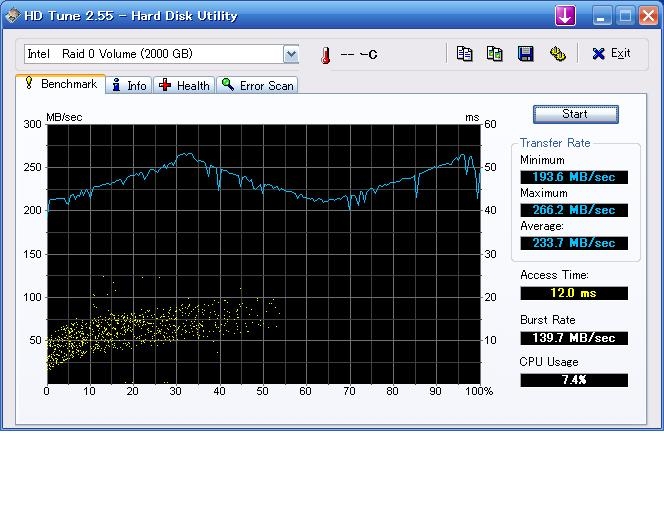Viewport: 664px width, 512px height.
Task: Click the temperature readout -- °C
Action: pos(359,54)
